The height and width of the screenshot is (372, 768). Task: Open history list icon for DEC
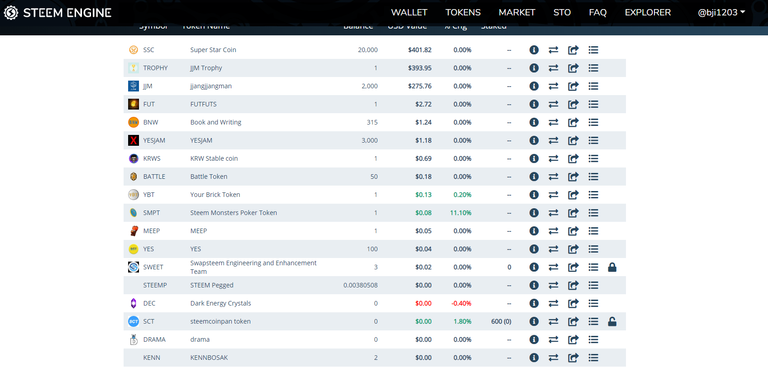[593, 303]
